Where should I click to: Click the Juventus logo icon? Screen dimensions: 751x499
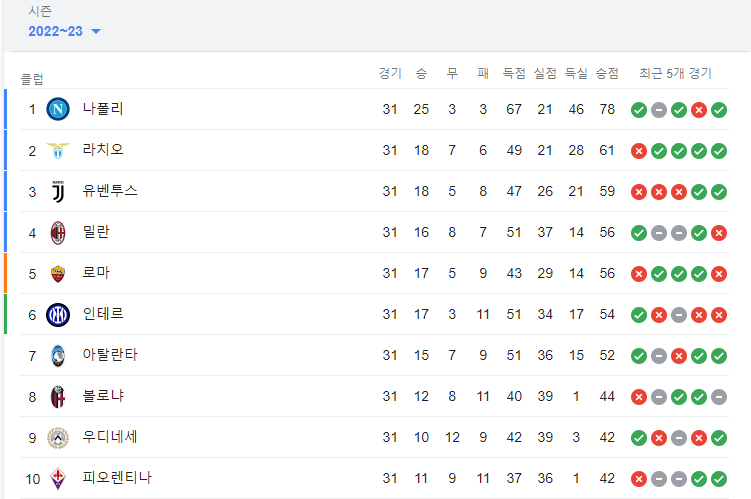[x=58, y=192]
